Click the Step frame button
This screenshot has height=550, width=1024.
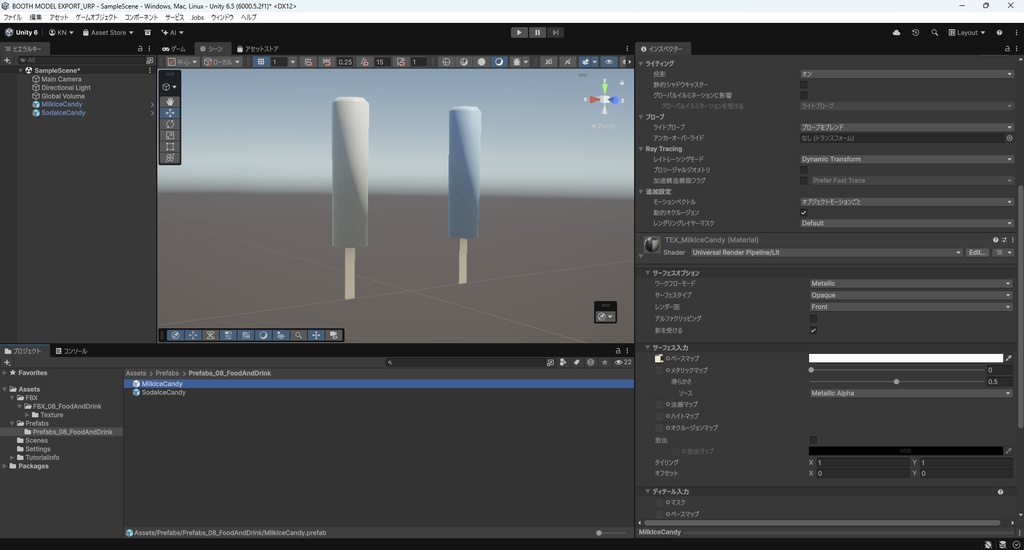pyautogui.click(x=556, y=33)
